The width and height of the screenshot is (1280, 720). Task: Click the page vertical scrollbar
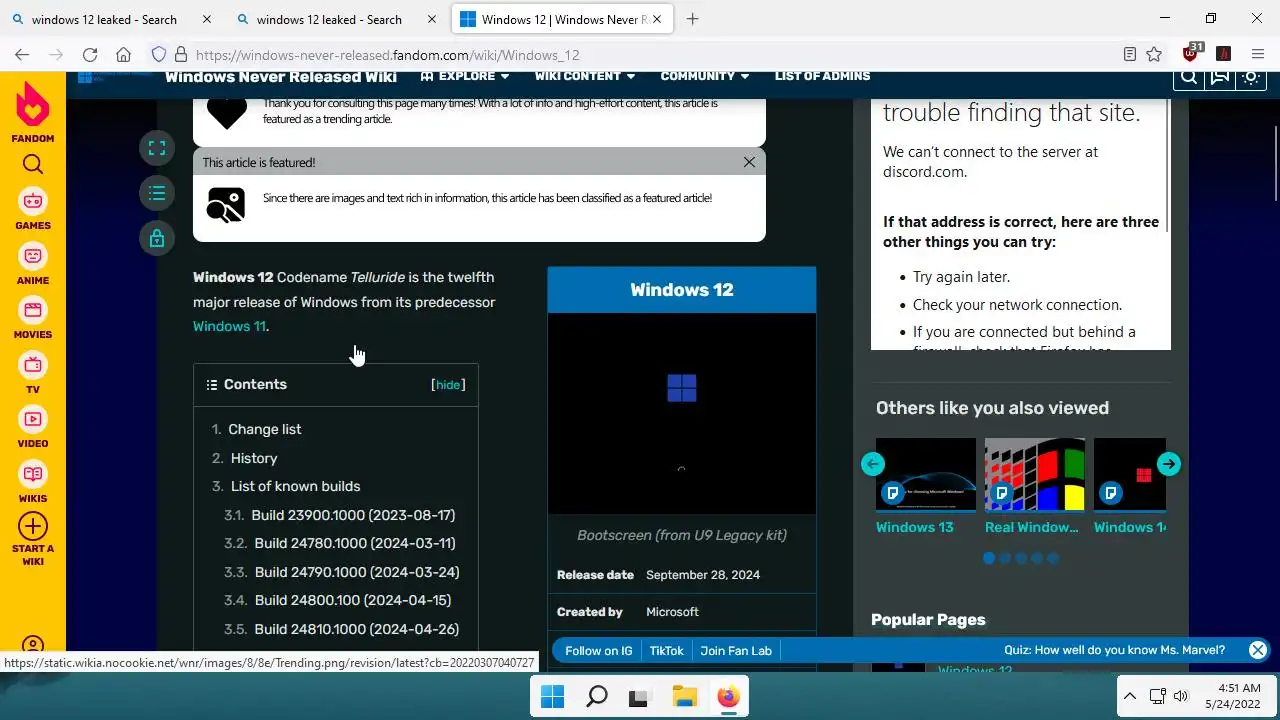tap(1275, 165)
